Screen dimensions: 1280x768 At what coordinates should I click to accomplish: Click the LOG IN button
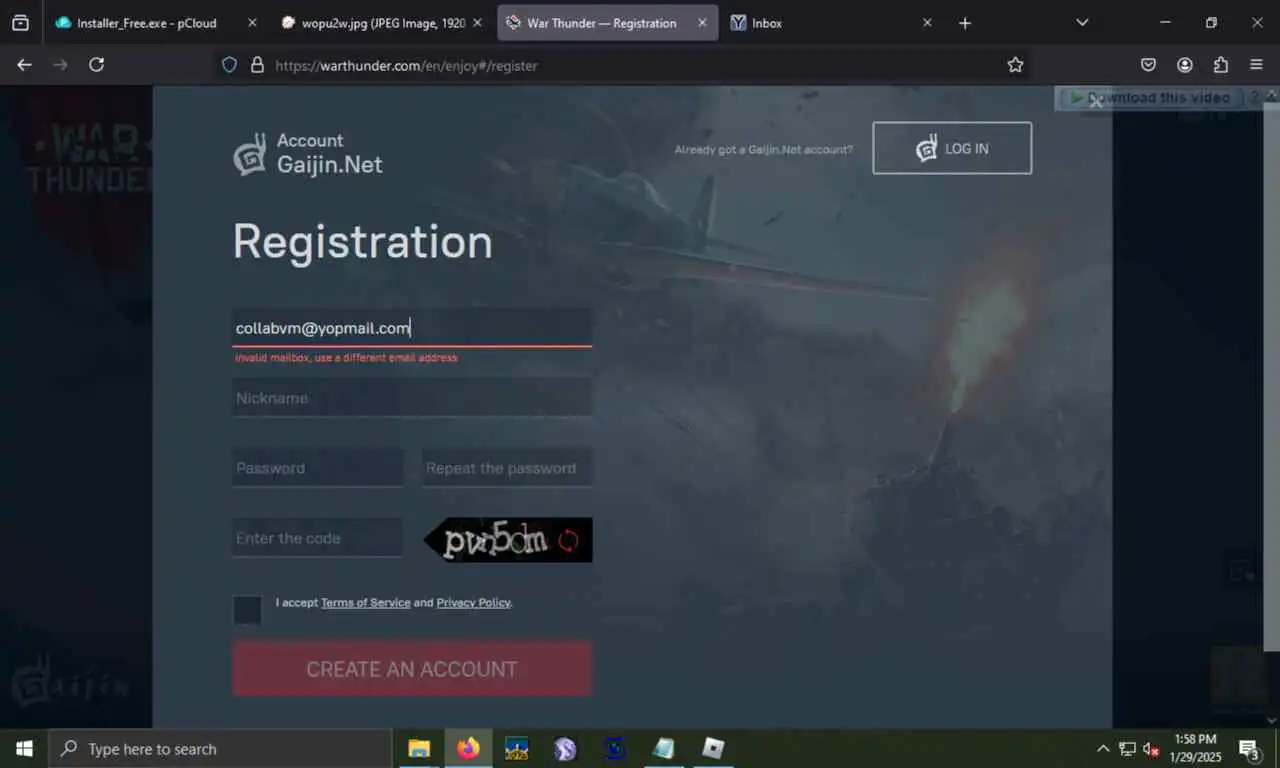(952, 148)
